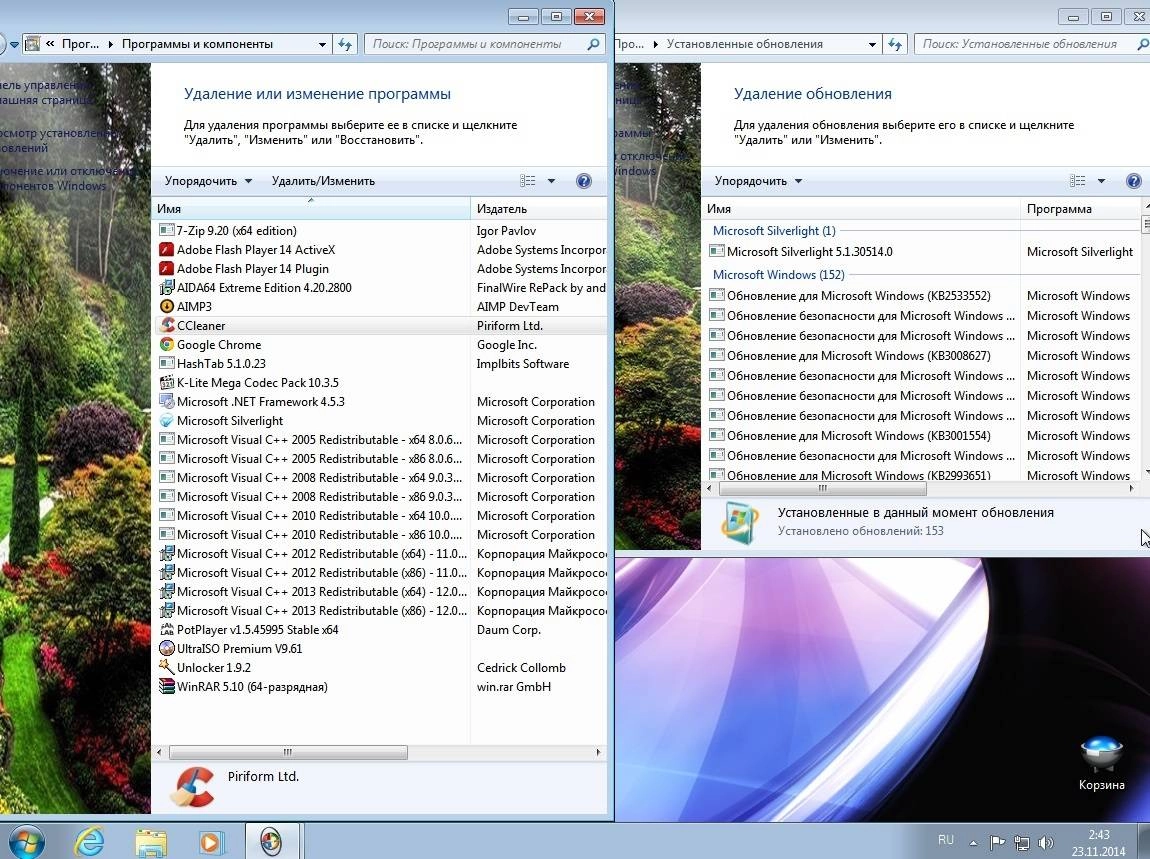Click the AIDA64 Extreme Edition icon

[166, 288]
